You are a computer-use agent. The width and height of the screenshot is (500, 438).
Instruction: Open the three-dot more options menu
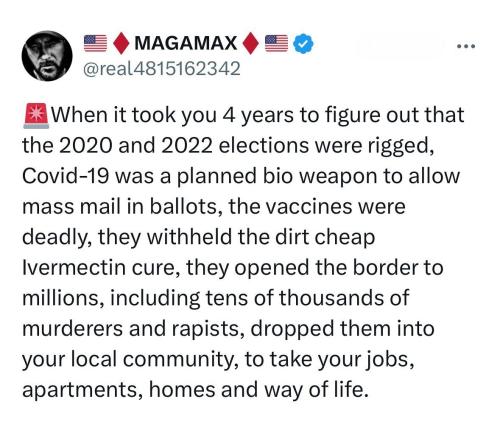[466, 47]
